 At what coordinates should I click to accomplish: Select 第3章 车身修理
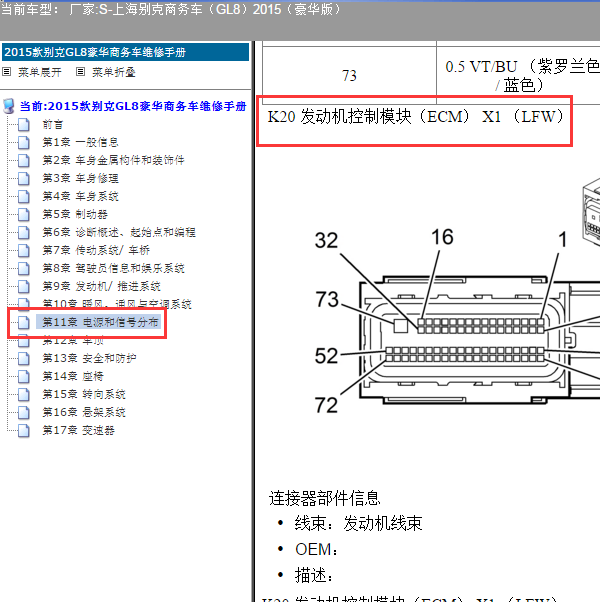[x=80, y=179]
